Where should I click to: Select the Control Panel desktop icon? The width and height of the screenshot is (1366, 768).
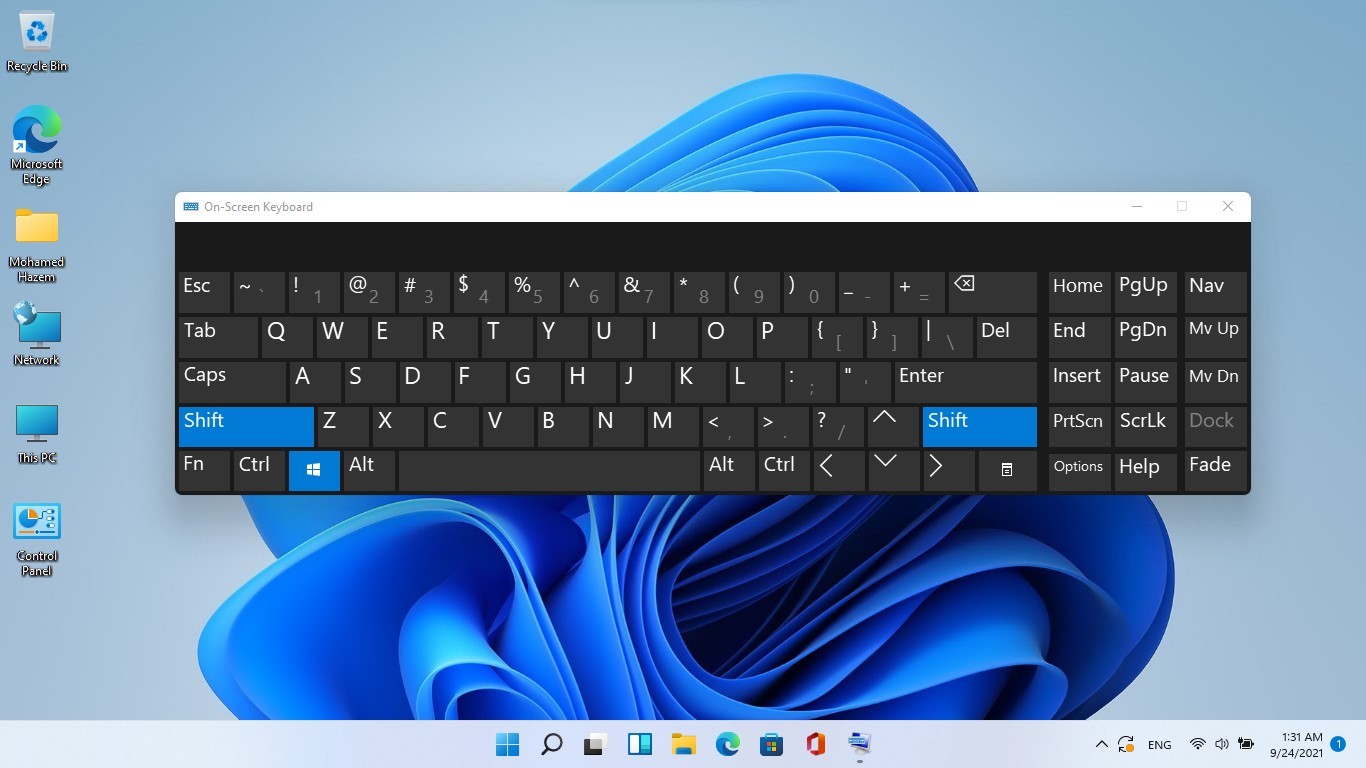37,540
